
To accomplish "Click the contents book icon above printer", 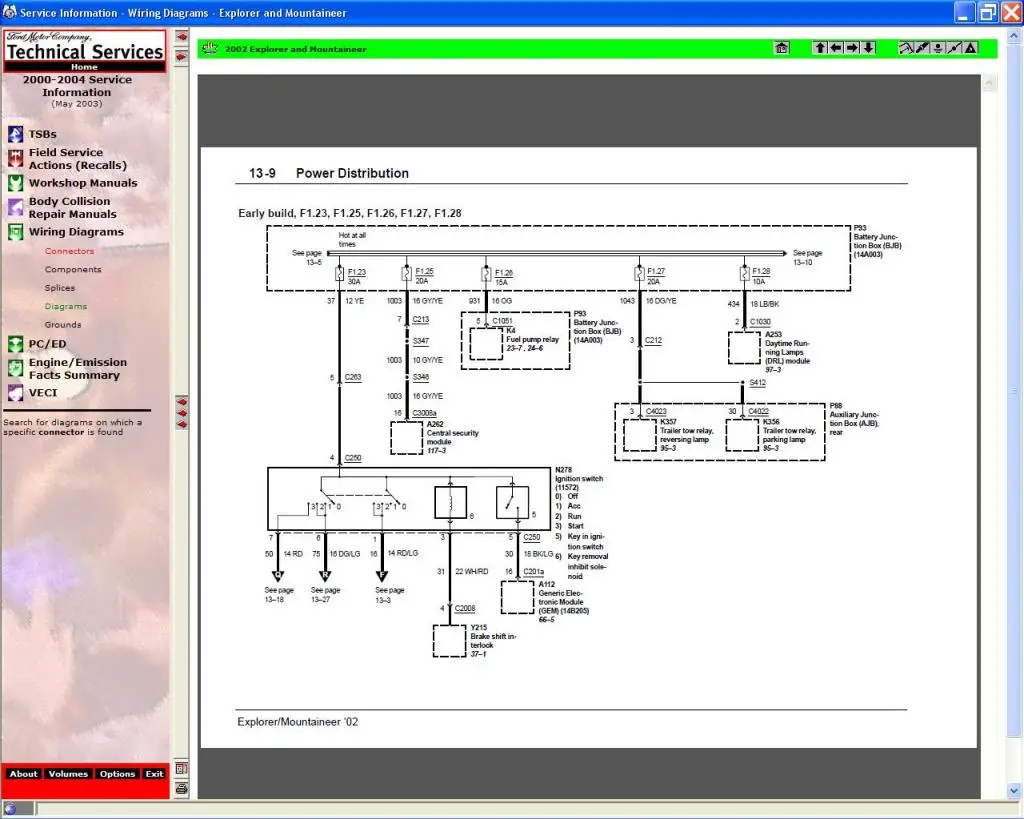I will 182,769.
